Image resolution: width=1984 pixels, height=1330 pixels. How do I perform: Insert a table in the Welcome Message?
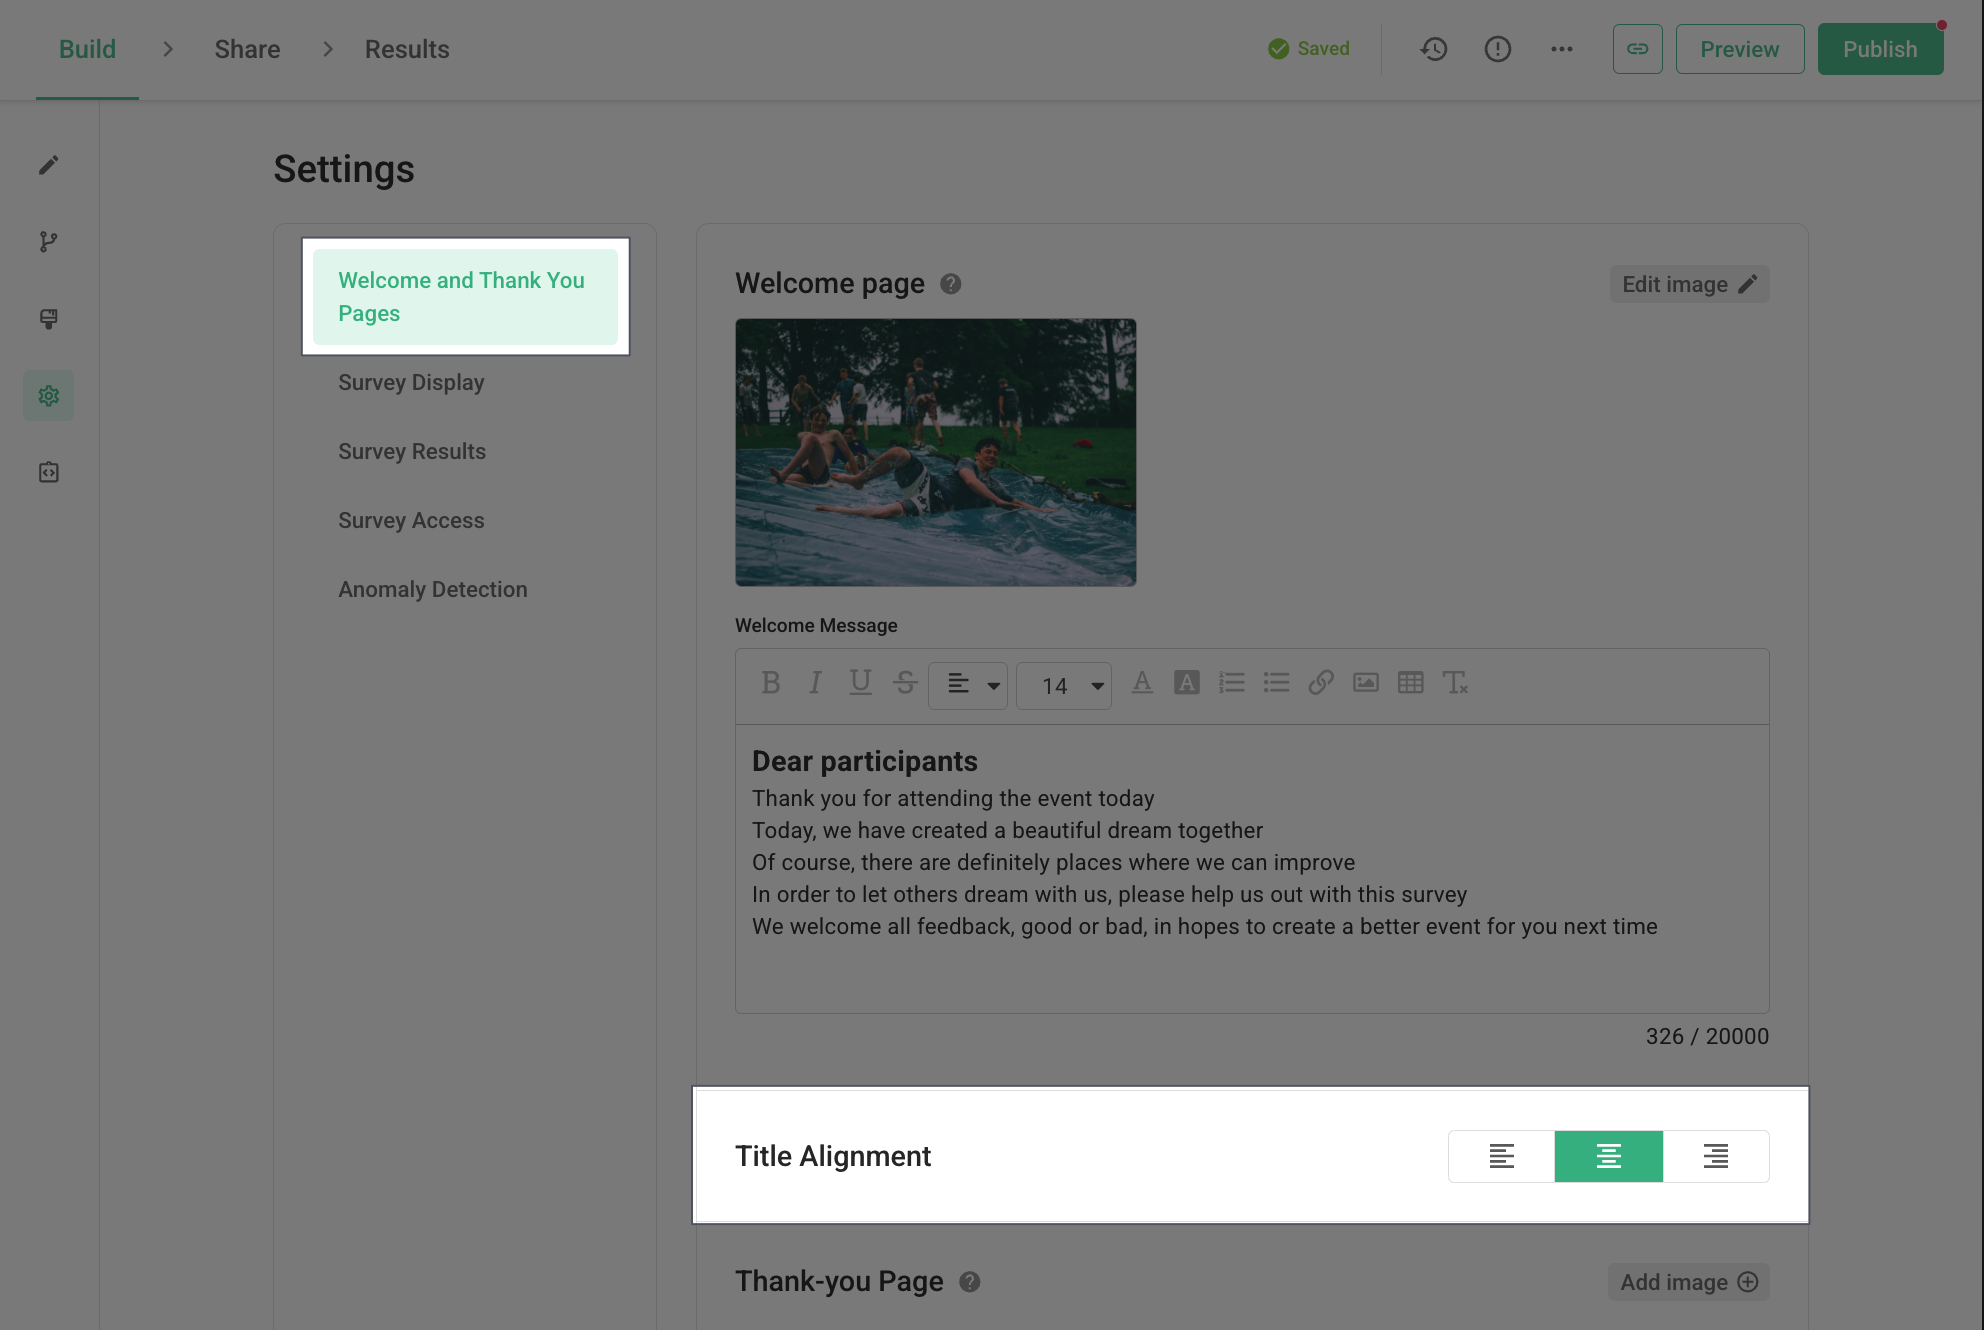[1410, 683]
